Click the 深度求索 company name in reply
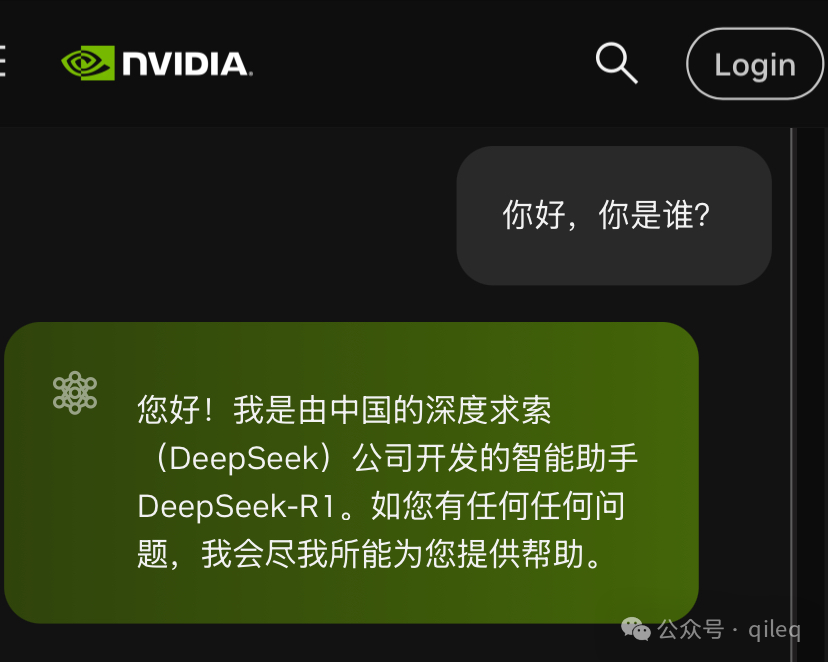 click(x=488, y=410)
